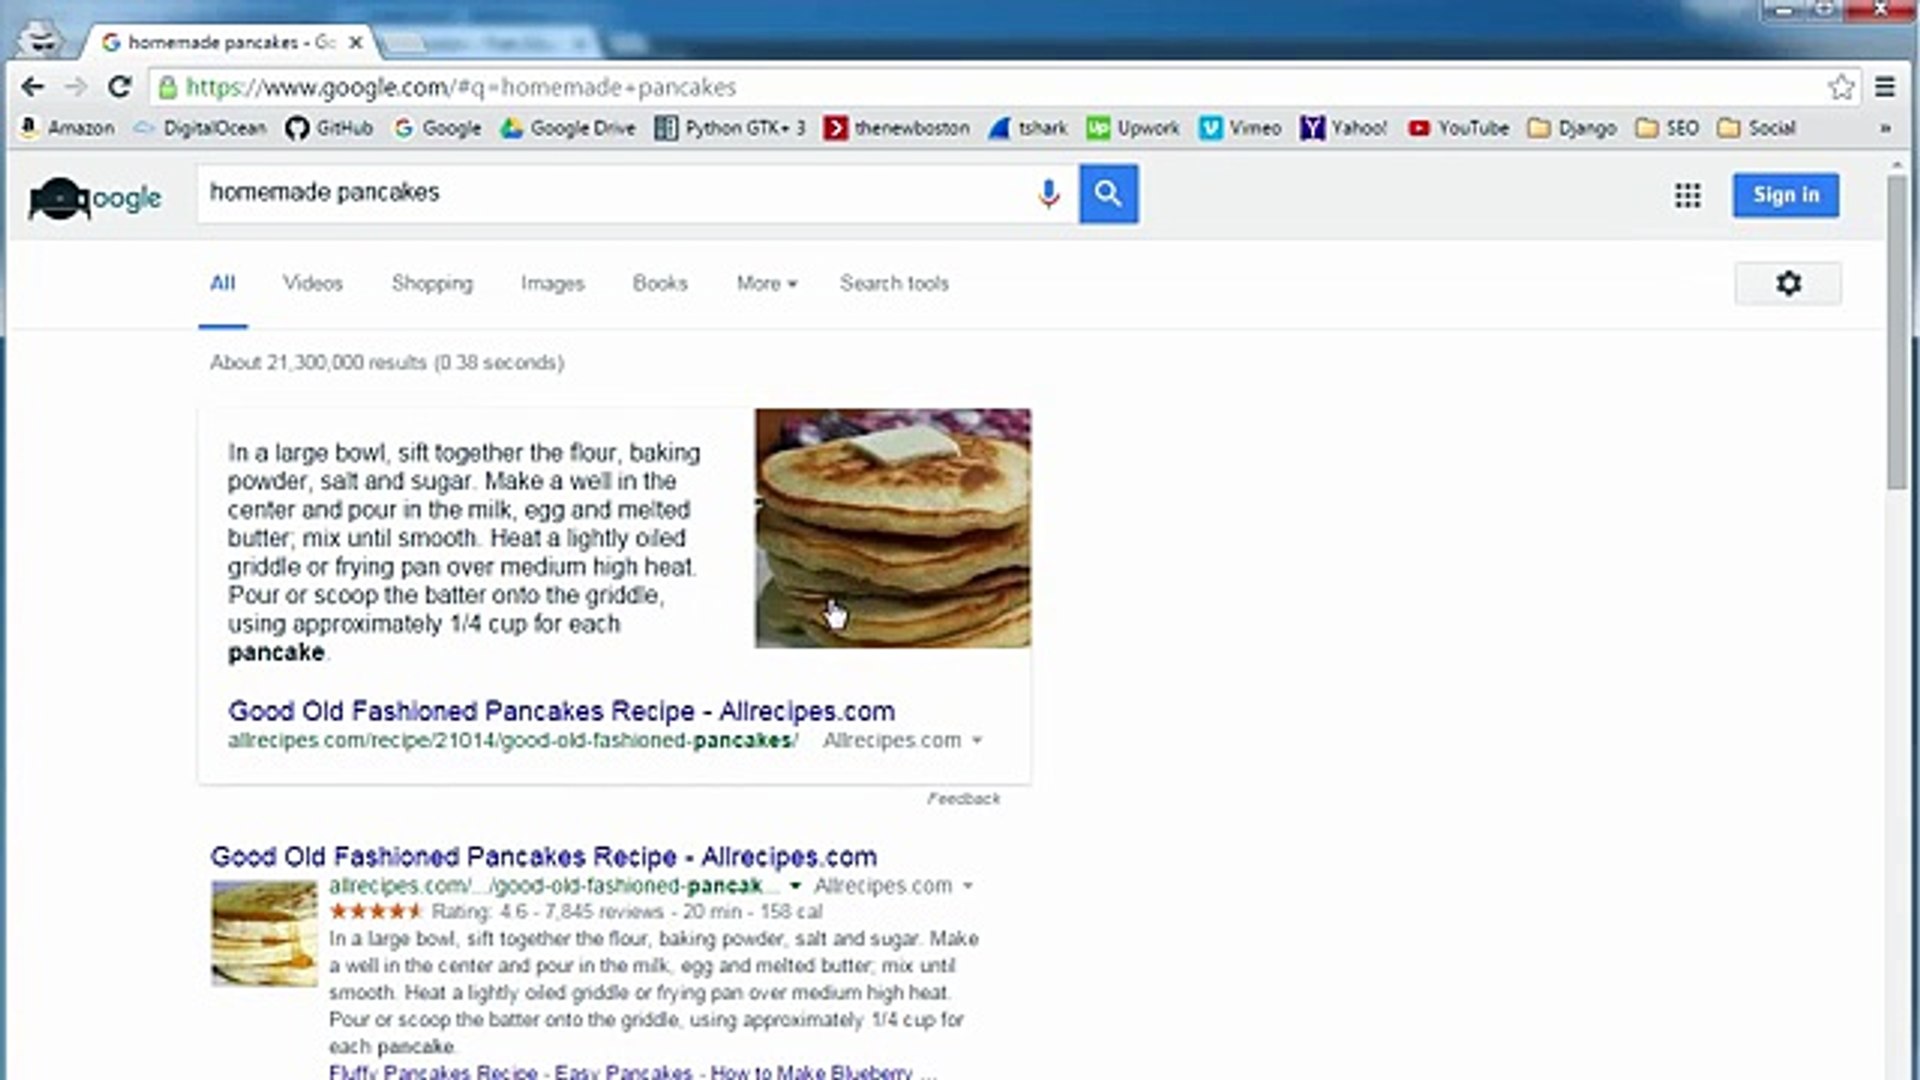Show hidden bookmarks overflow chevron
Screen dimensions: 1920x1080
(x=1885, y=128)
